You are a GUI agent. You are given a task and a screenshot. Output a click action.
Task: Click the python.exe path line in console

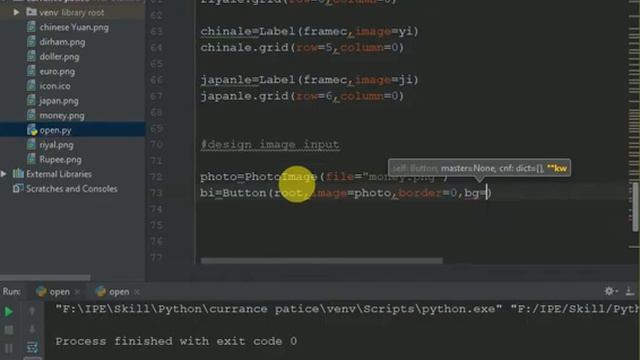click(347, 309)
